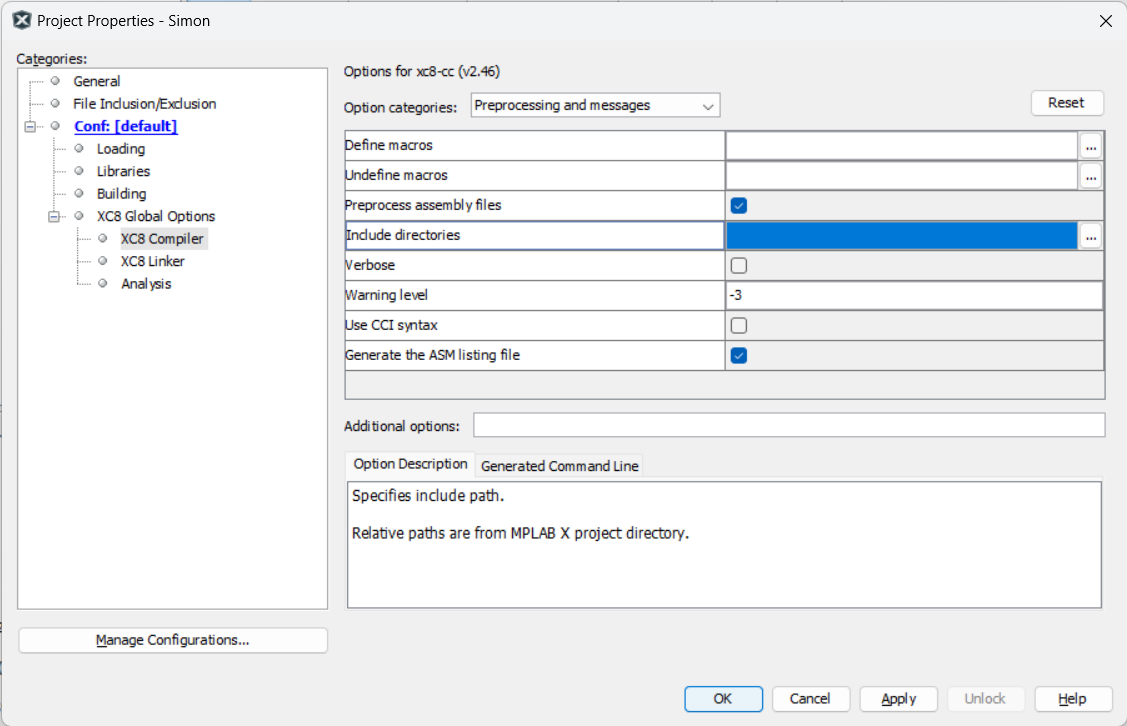Open the Option categories dropdown
The width and height of the screenshot is (1127, 726).
point(595,106)
